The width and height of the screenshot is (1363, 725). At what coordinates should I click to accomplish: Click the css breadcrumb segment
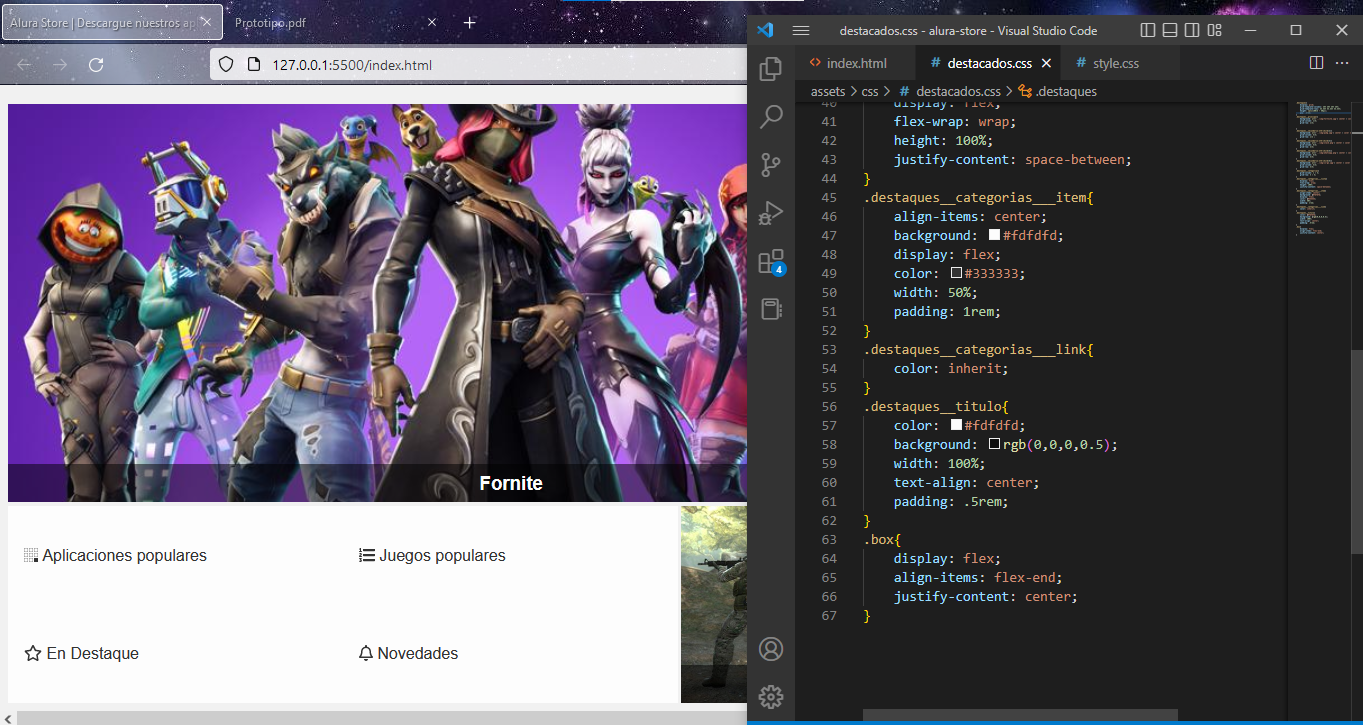[x=870, y=91]
